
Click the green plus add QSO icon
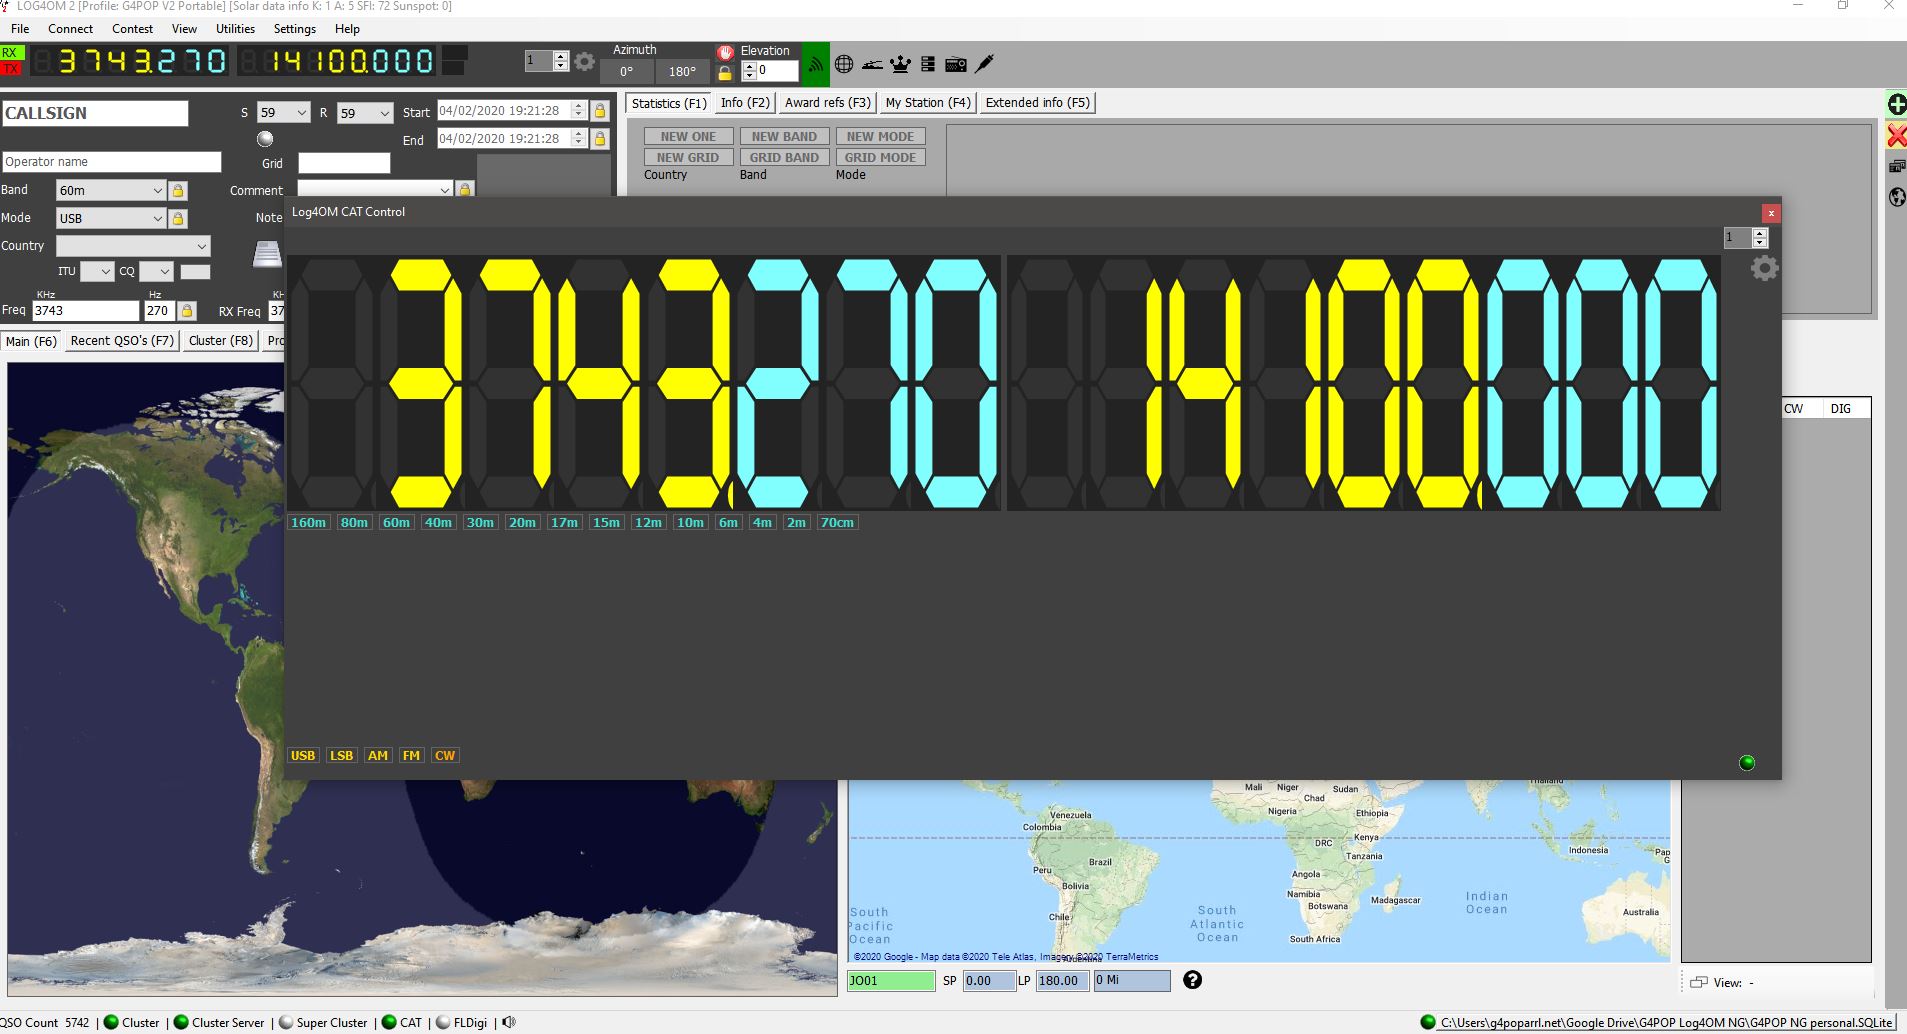[x=1896, y=104]
